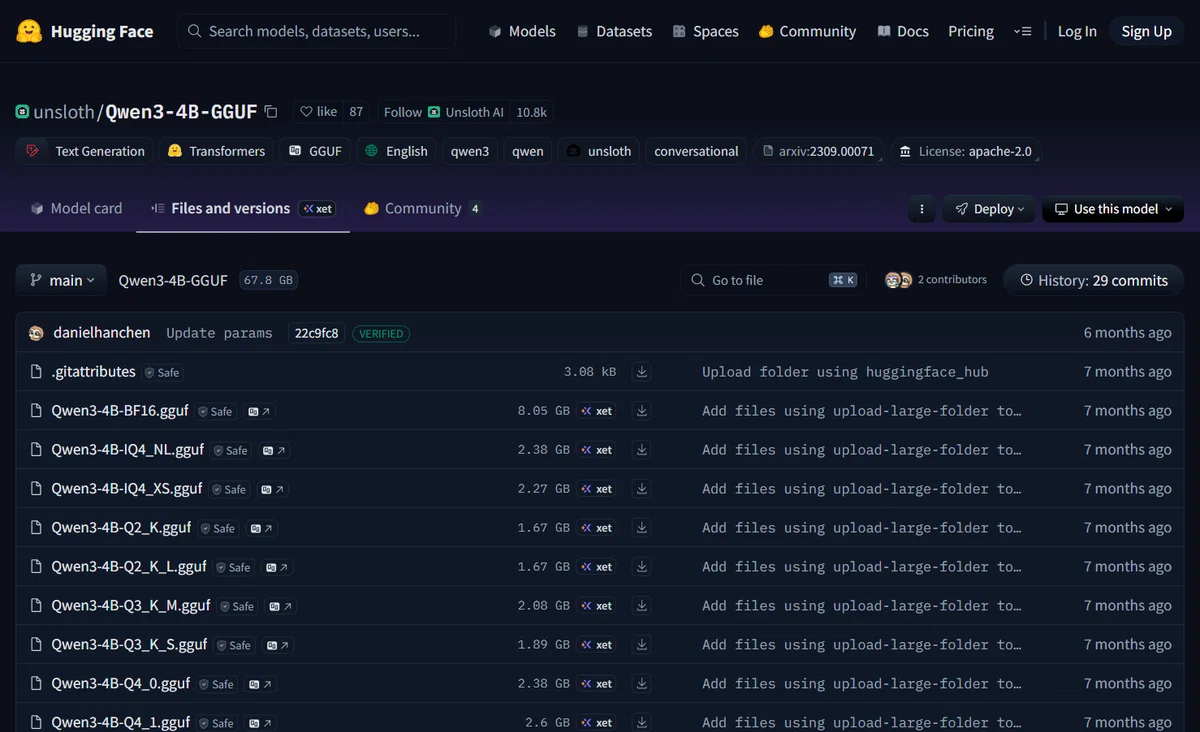
Task: Copy model name with copy icon
Action: coord(270,112)
